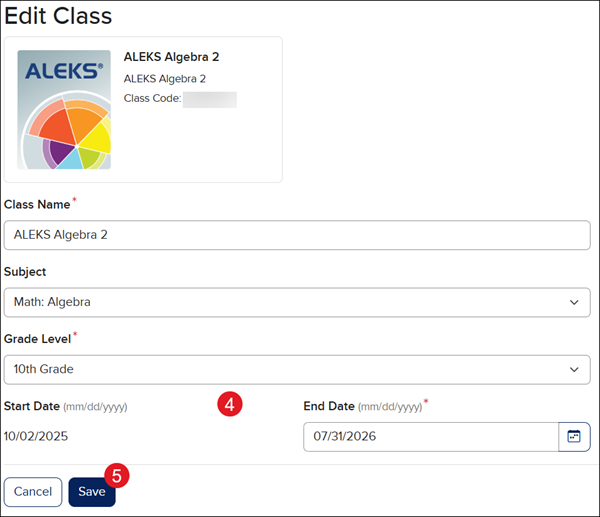This screenshot has height=517, width=600.
Task: Click the red step 4 marker
Action: [230, 405]
